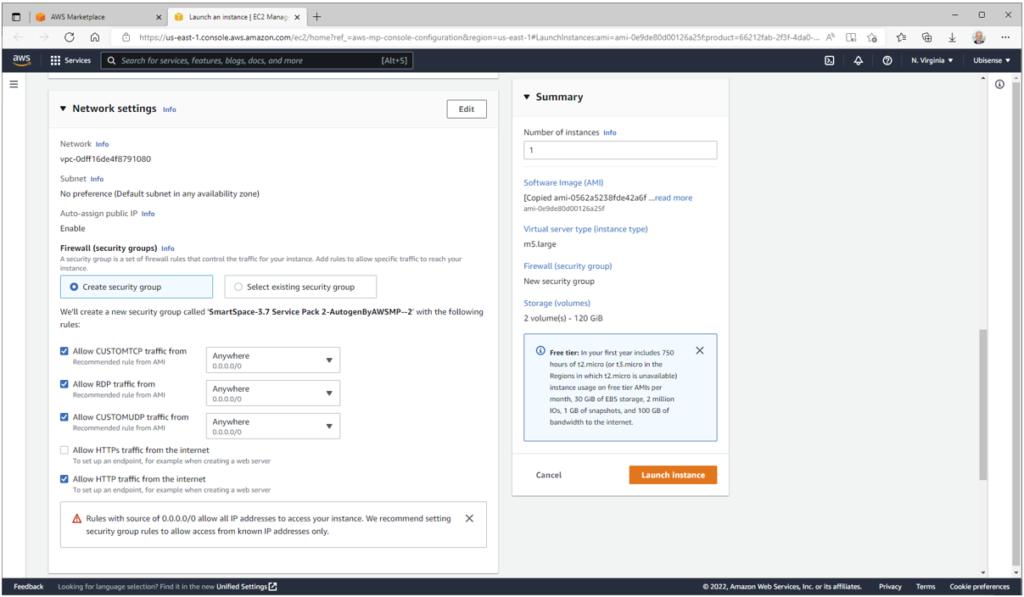Viewport: 1024px width, 597px height.
Task: Open Firewall (security group) summary link
Action: 568,266
